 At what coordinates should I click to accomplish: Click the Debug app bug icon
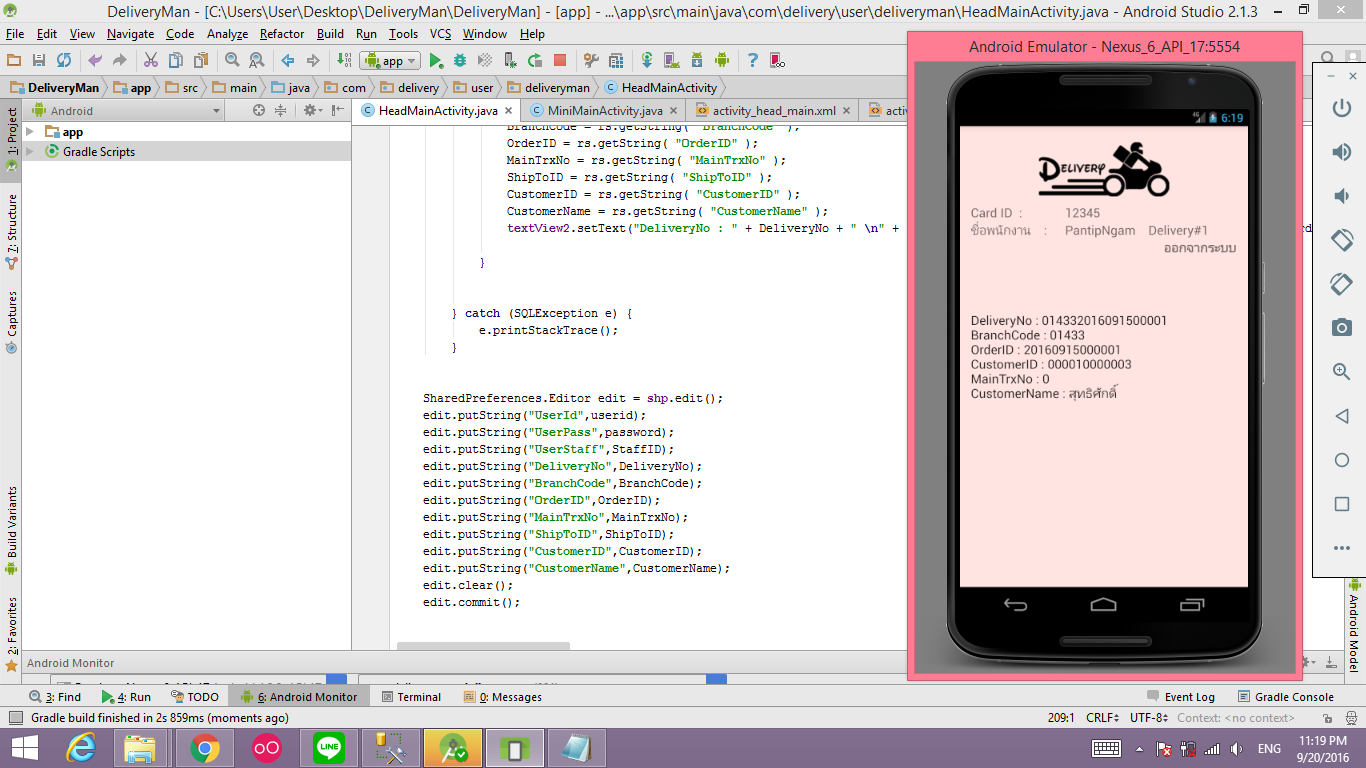(x=460, y=61)
